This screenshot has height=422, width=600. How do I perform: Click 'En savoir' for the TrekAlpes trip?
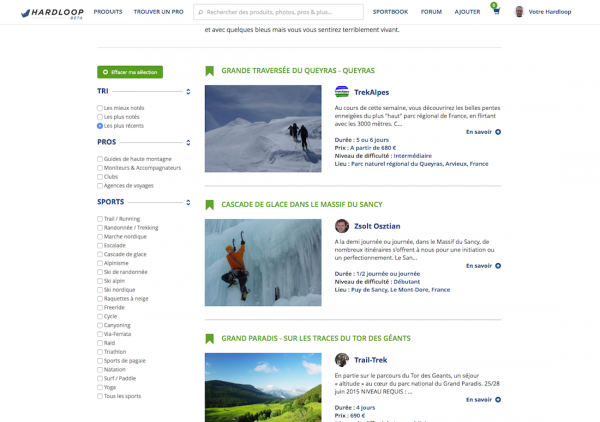tap(483, 132)
